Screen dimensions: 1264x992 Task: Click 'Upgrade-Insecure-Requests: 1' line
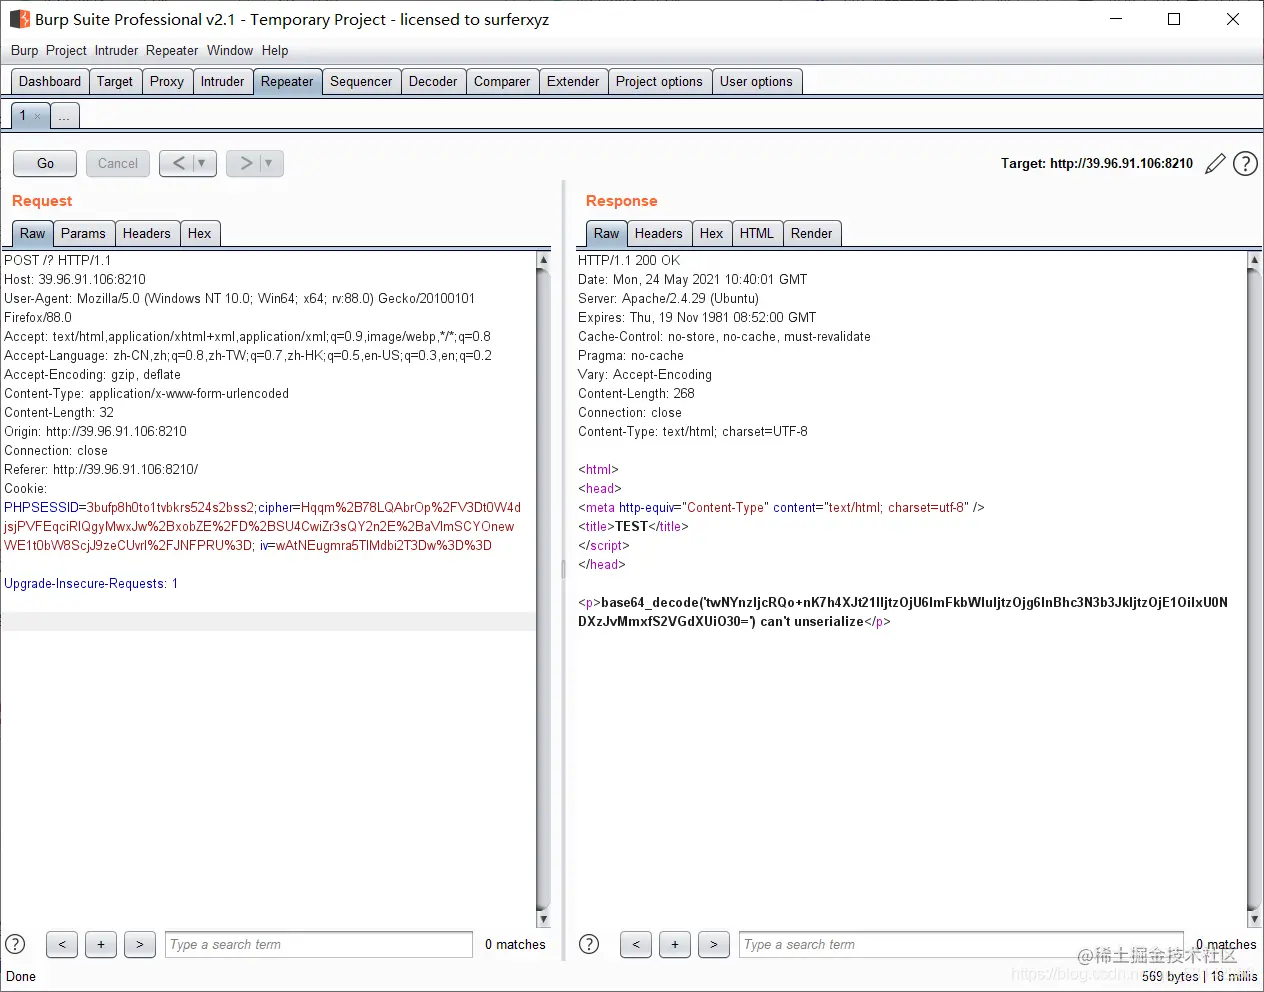[91, 583]
